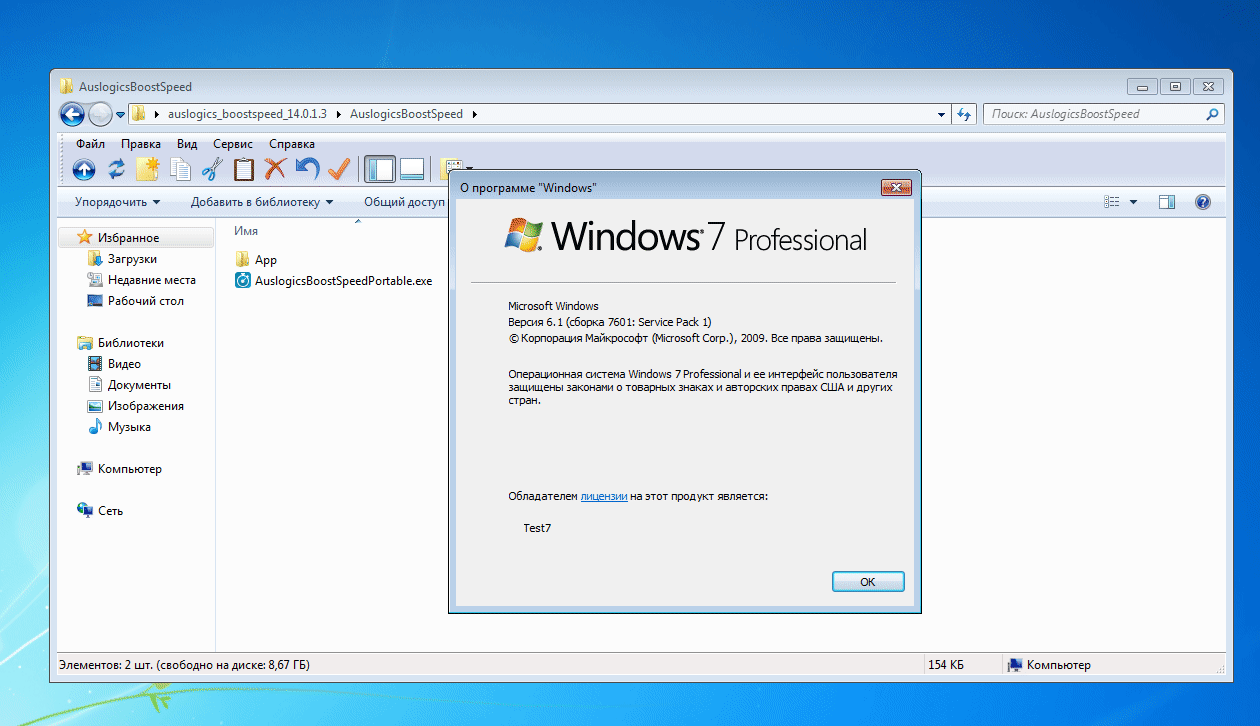Click the blue double-arrow refresh toolbar icon
Viewport: 1260px width, 726px height.
[x=116, y=169]
